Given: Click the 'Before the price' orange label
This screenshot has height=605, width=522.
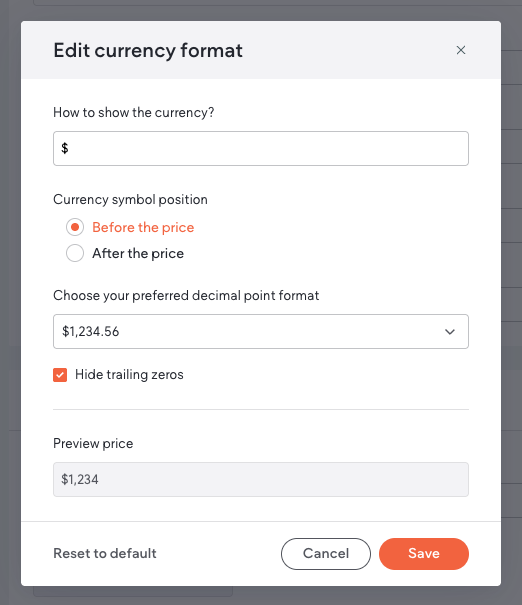Looking at the screenshot, I should 143,227.
